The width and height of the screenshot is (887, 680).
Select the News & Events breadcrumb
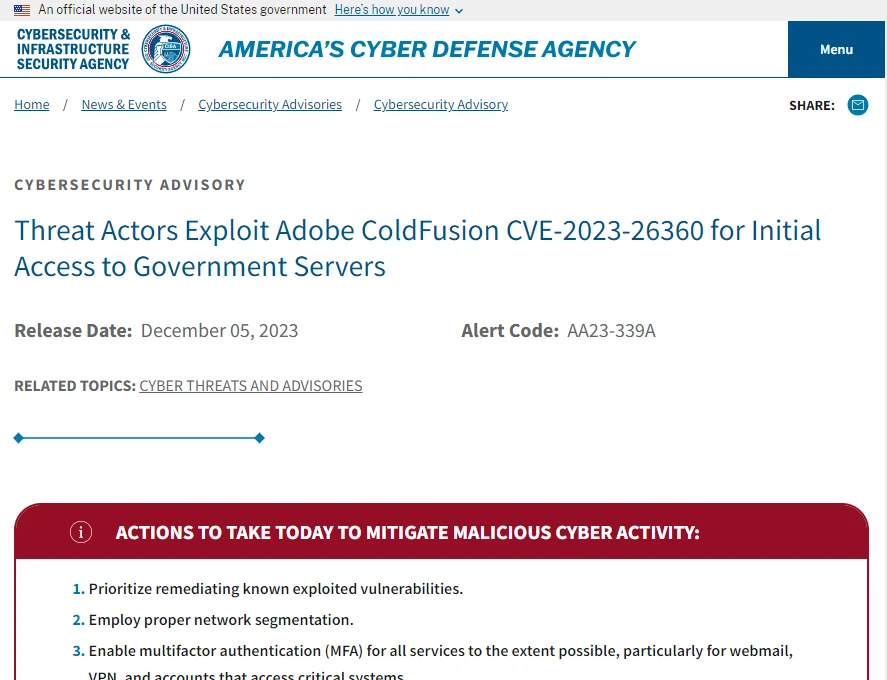click(124, 104)
